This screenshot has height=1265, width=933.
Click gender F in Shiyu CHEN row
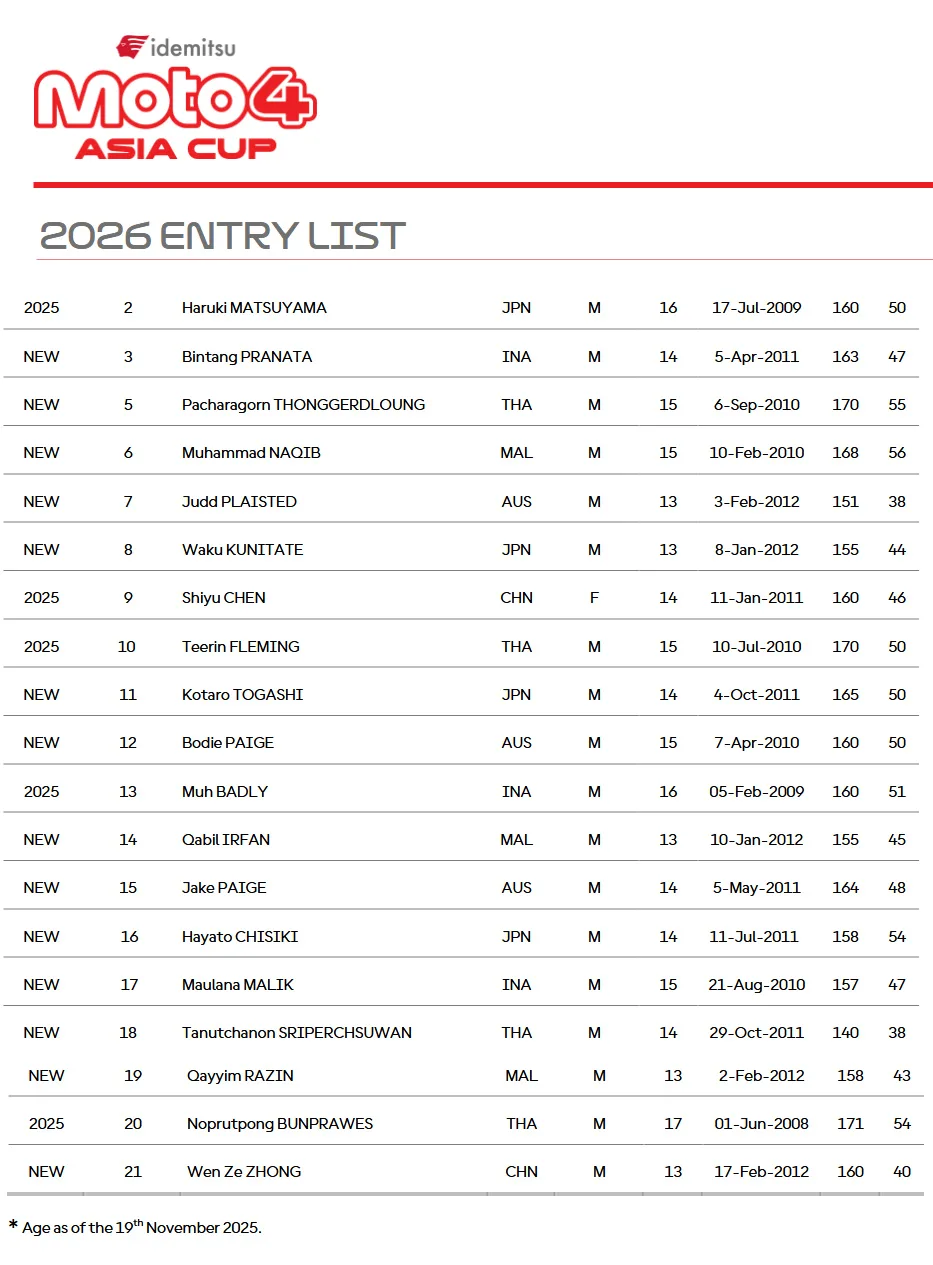click(x=594, y=598)
